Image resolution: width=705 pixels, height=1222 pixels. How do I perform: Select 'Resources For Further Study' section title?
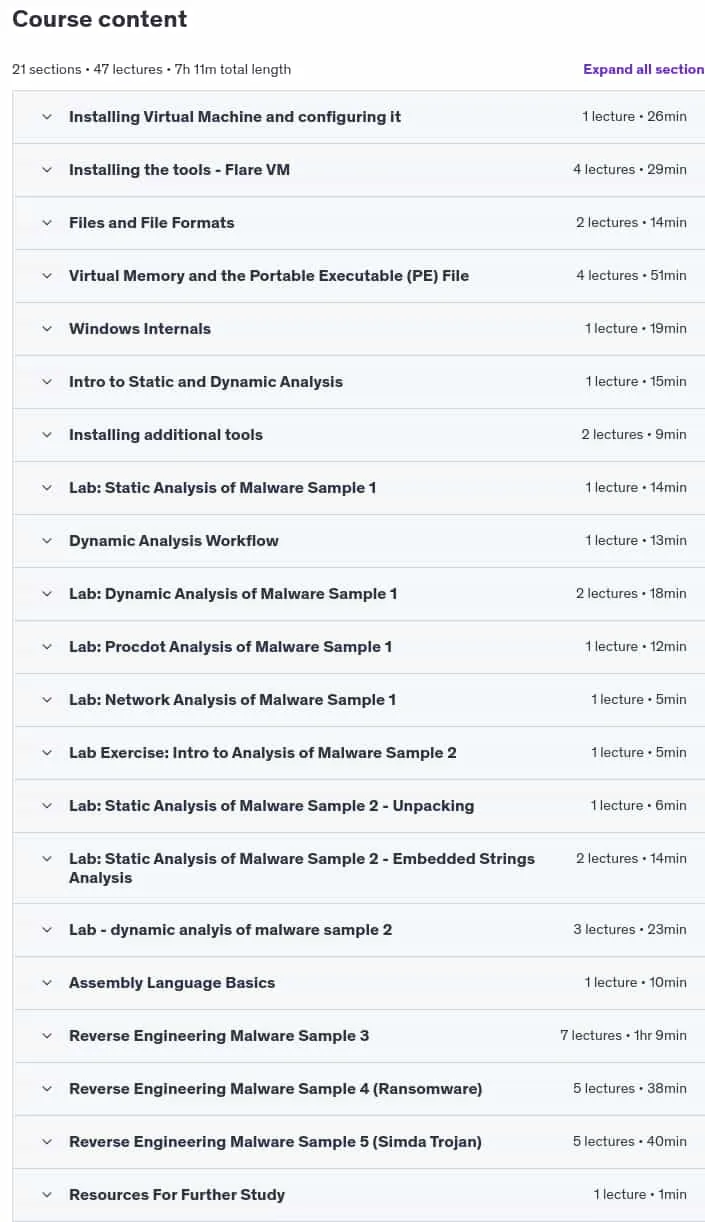pyautogui.click(x=177, y=1195)
